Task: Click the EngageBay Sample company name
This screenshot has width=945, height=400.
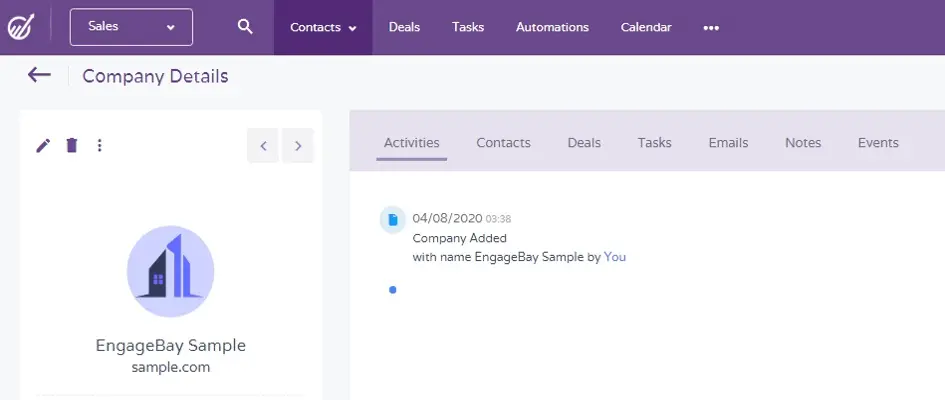Action: coord(171,346)
